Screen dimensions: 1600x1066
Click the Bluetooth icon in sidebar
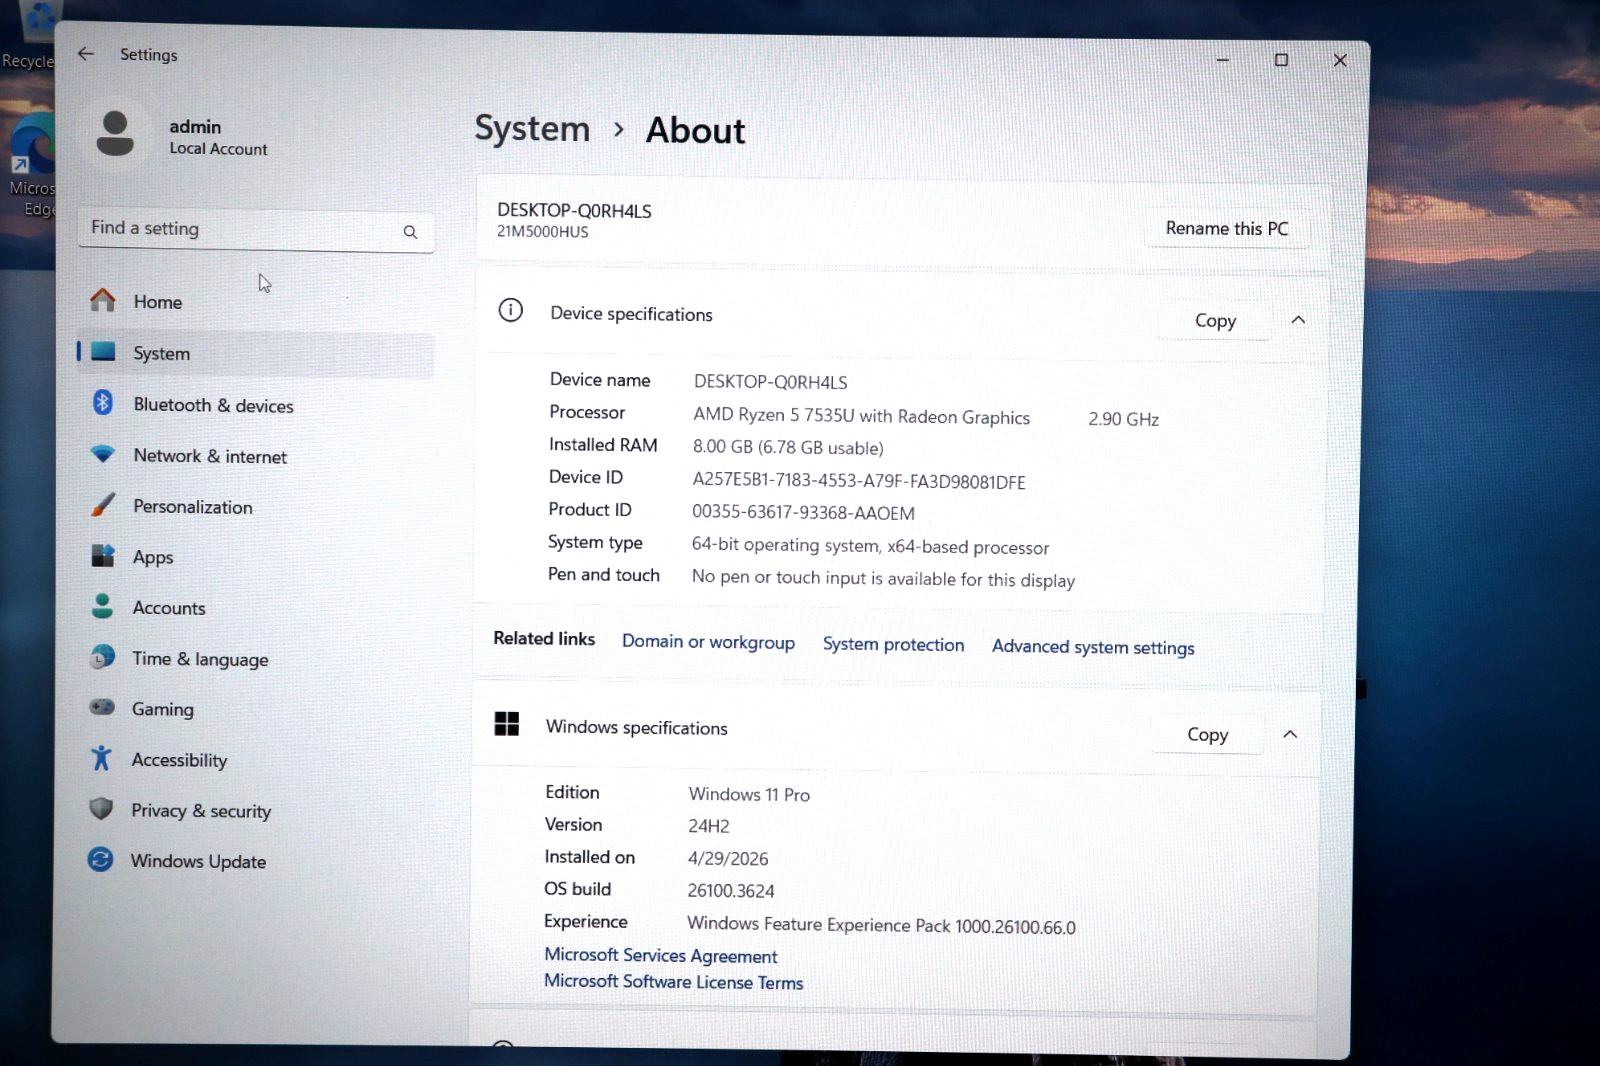pos(103,403)
